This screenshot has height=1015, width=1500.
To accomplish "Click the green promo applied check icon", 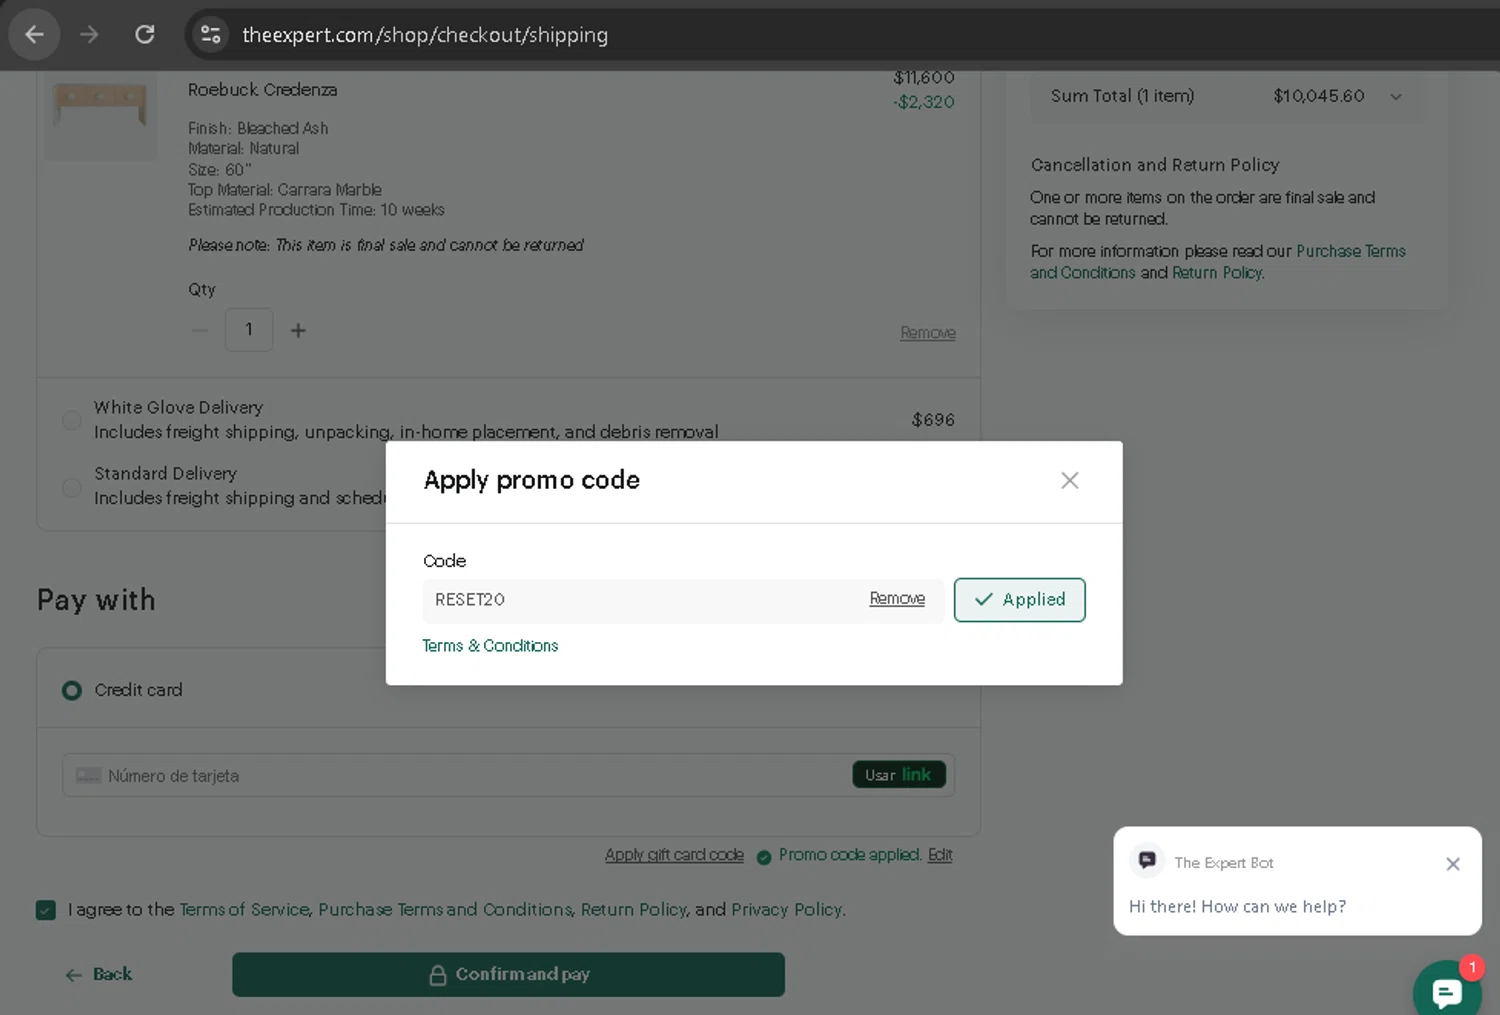I will (x=764, y=857).
